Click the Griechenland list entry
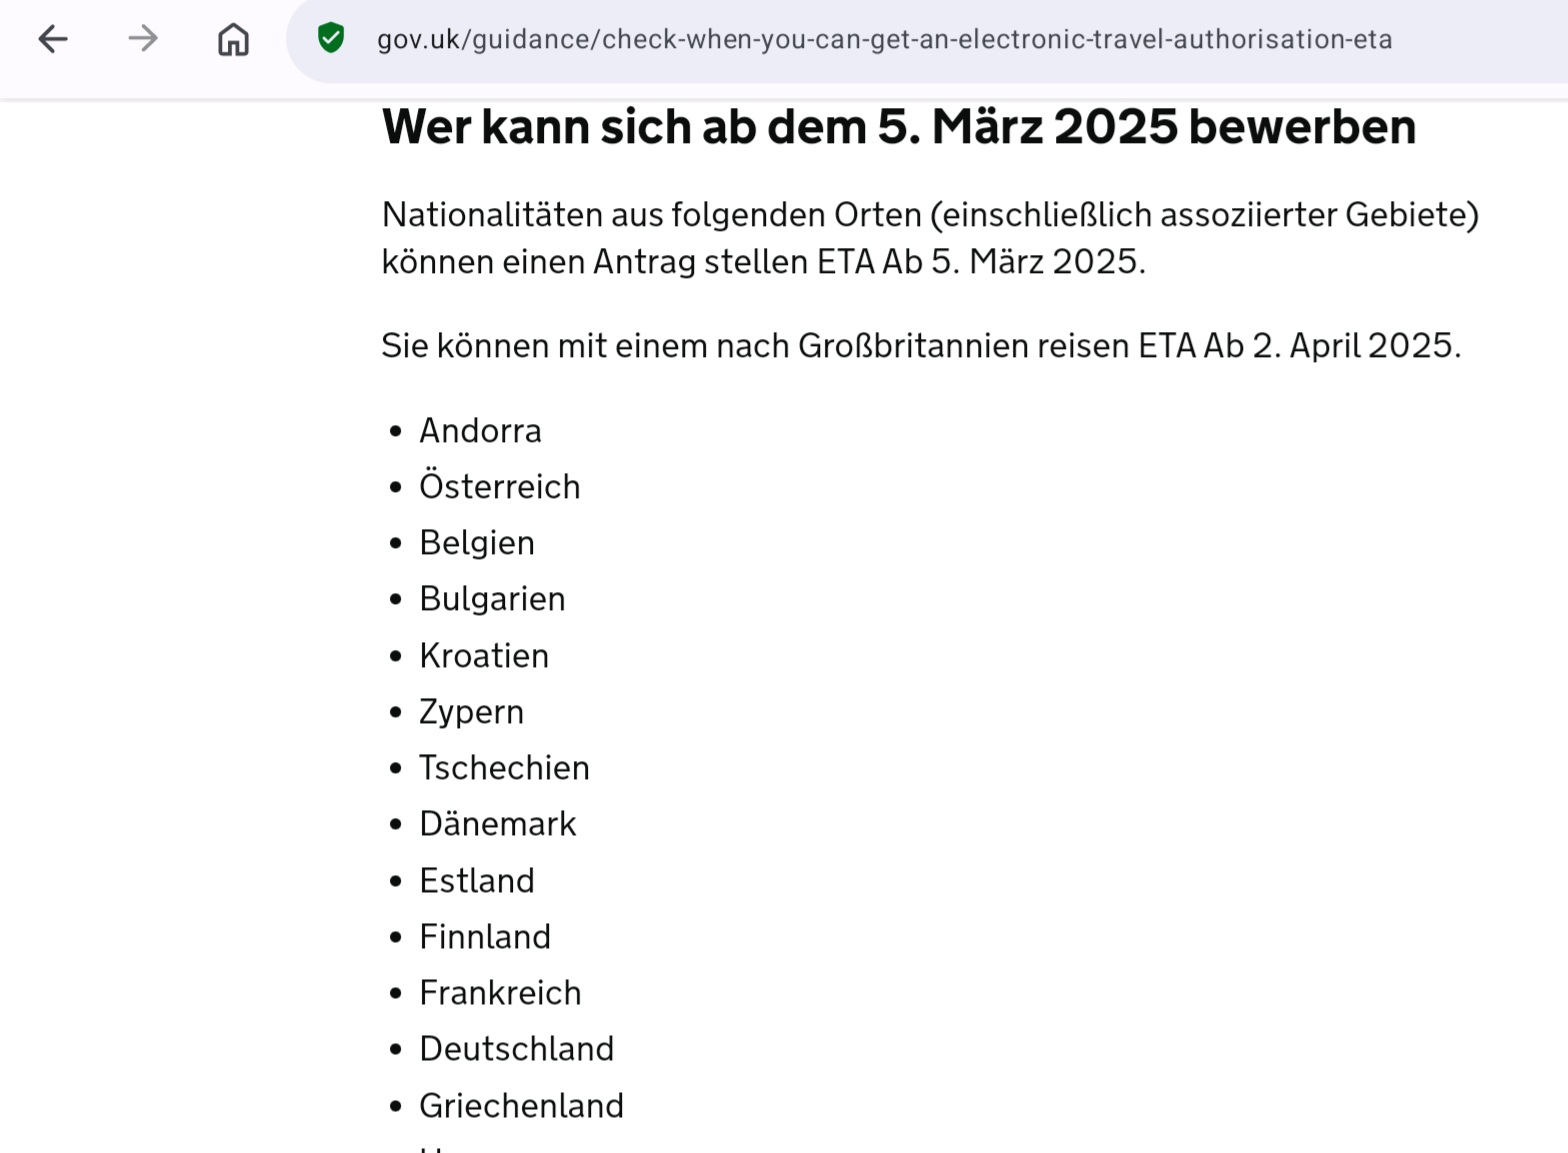This screenshot has height=1153, width=1568. (521, 1106)
